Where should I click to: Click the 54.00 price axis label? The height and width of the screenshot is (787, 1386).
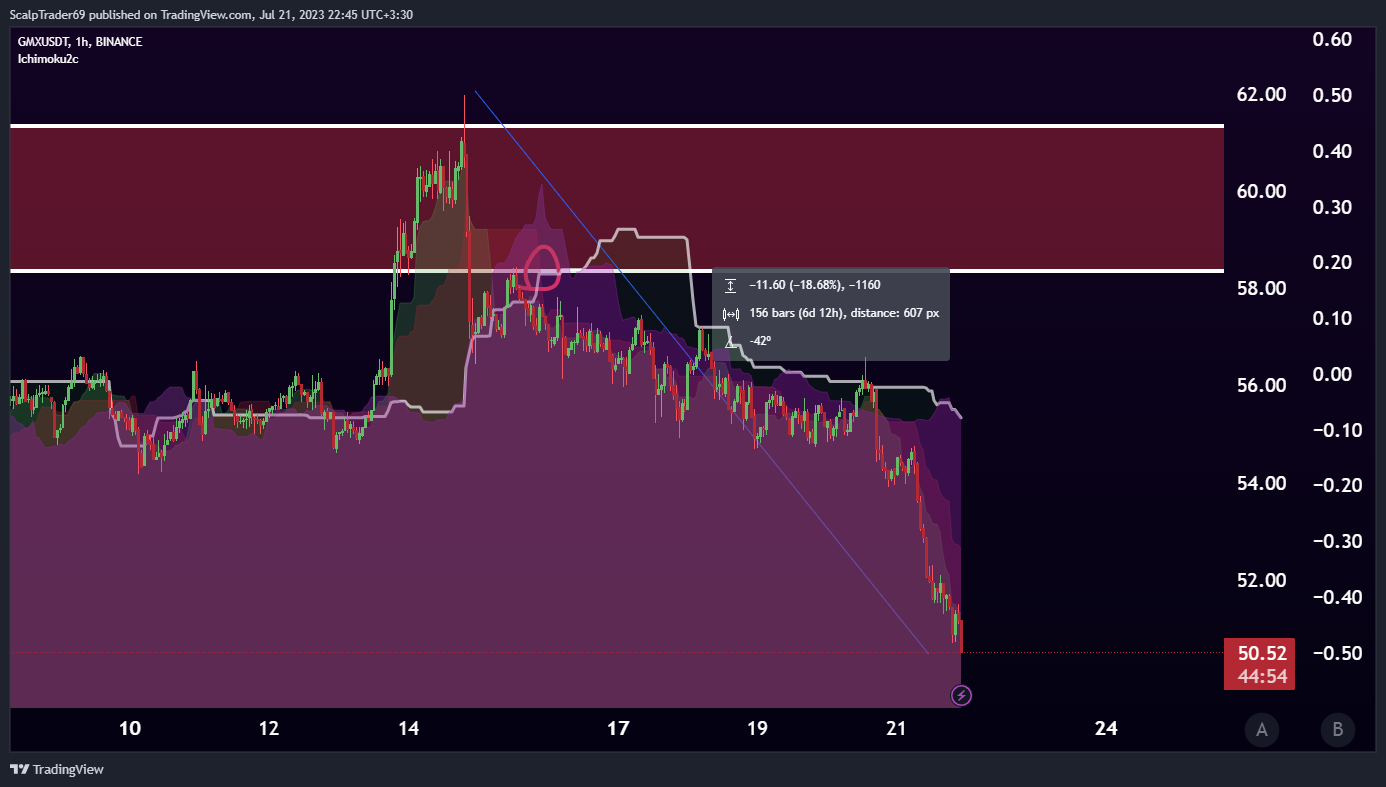point(1261,483)
